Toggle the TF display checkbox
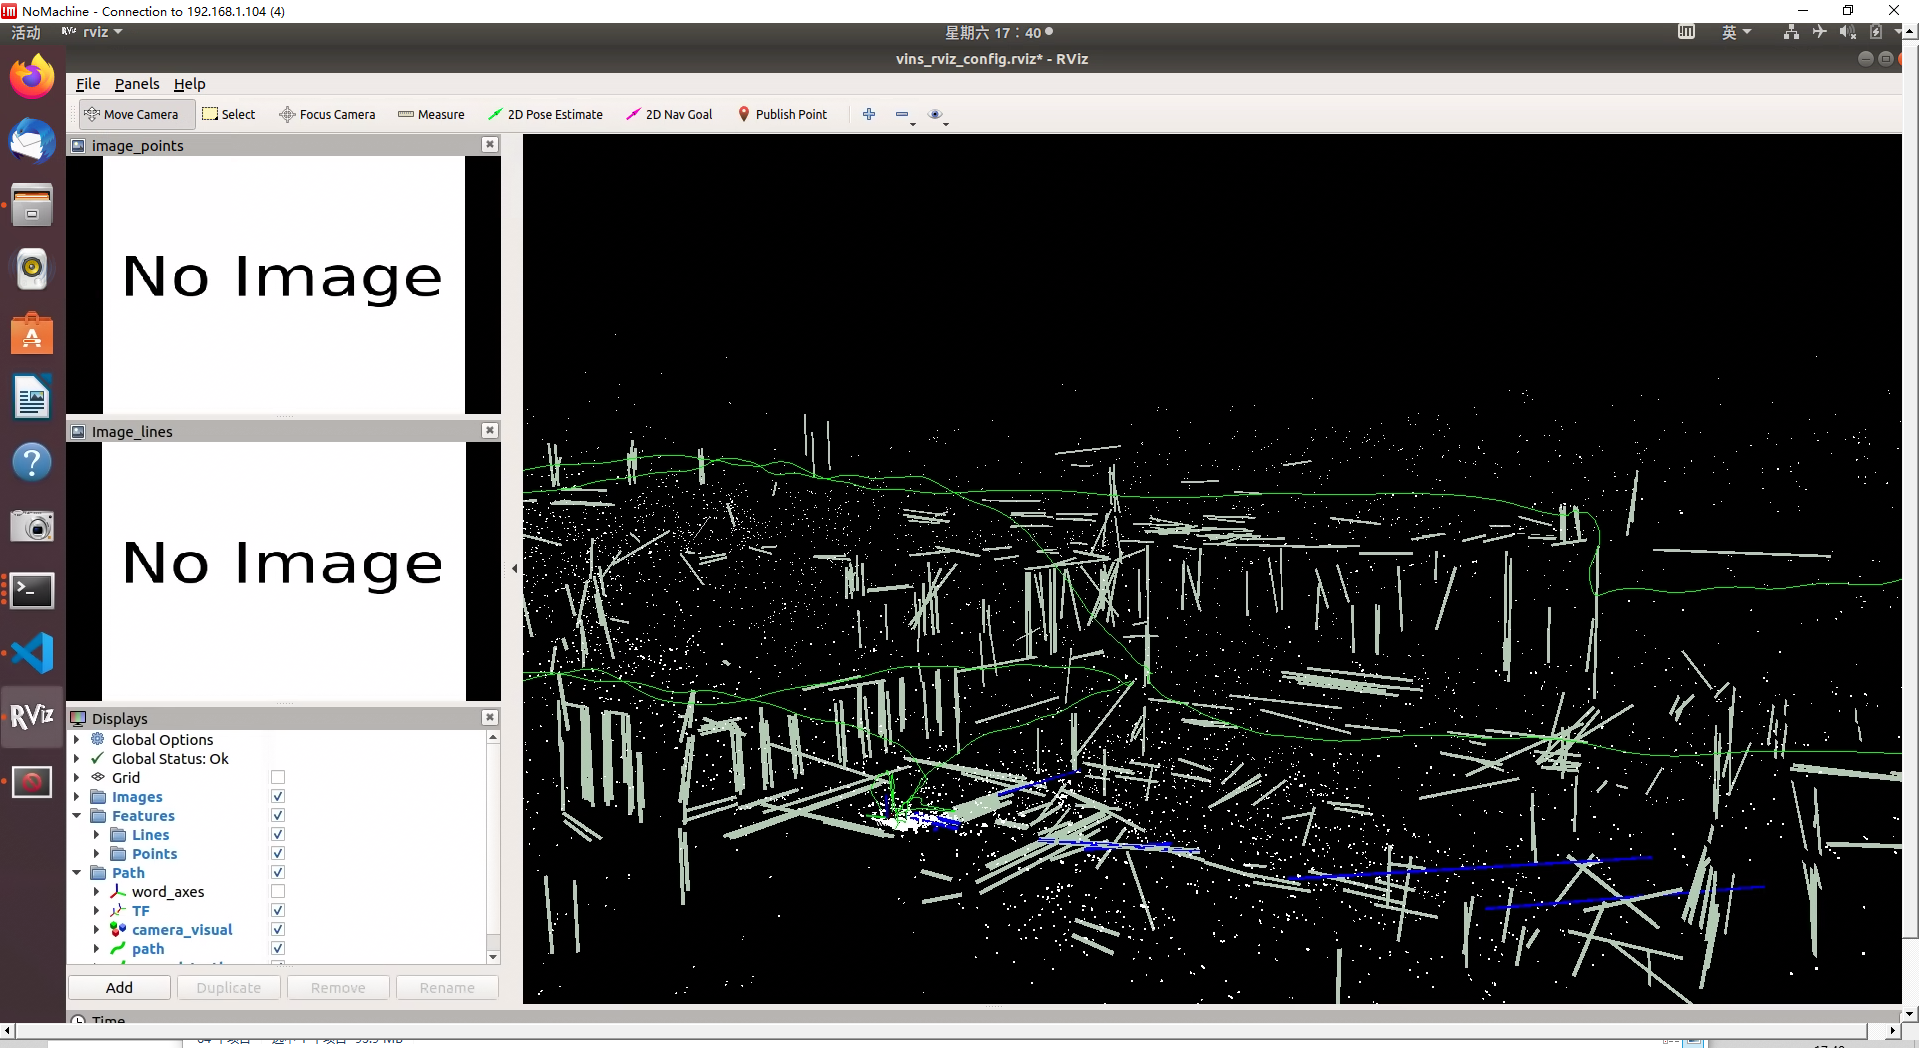 [278, 910]
